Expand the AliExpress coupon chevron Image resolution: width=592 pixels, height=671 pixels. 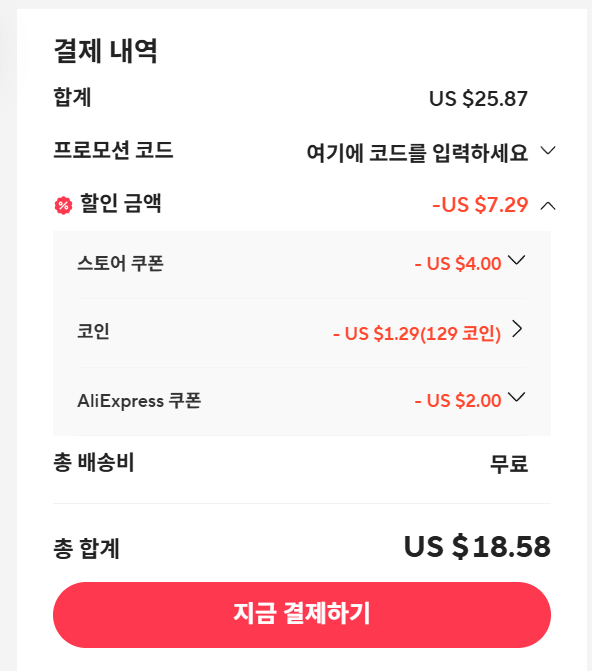pos(517,397)
